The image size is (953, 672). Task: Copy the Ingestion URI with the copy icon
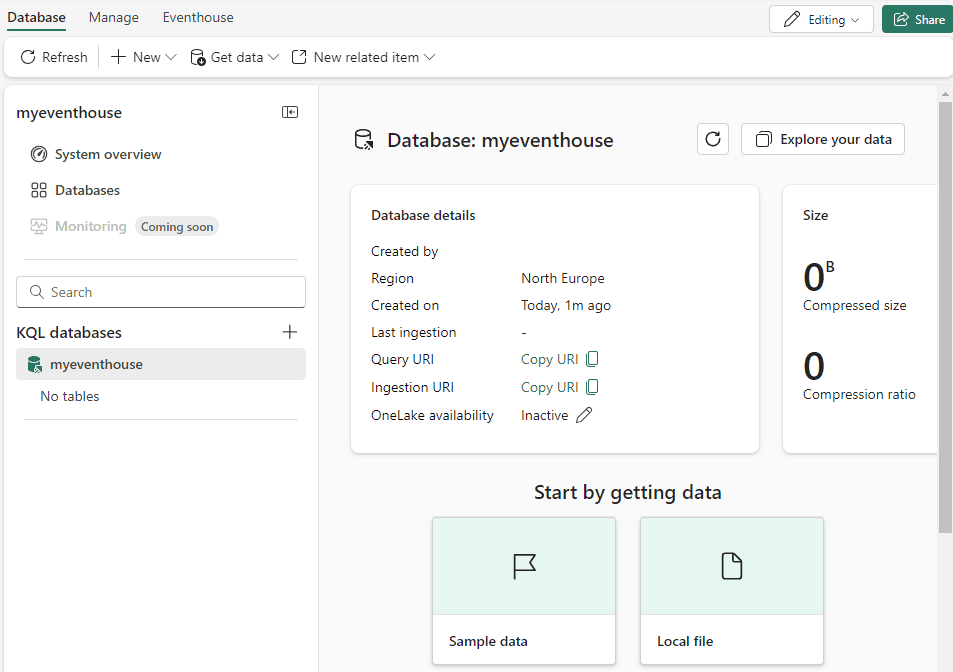point(592,387)
